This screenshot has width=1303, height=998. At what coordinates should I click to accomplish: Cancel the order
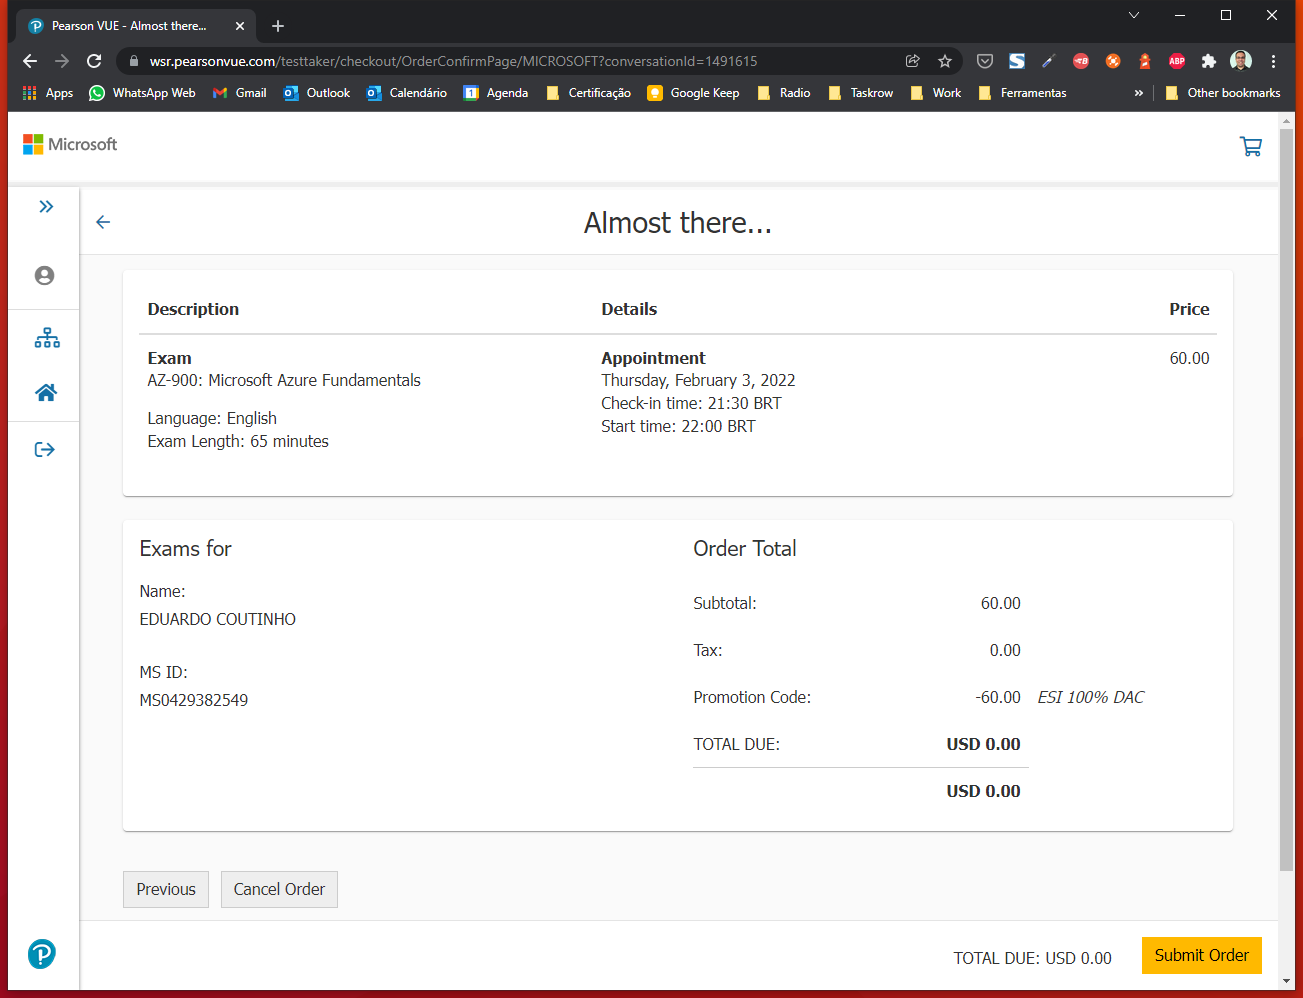(x=279, y=889)
